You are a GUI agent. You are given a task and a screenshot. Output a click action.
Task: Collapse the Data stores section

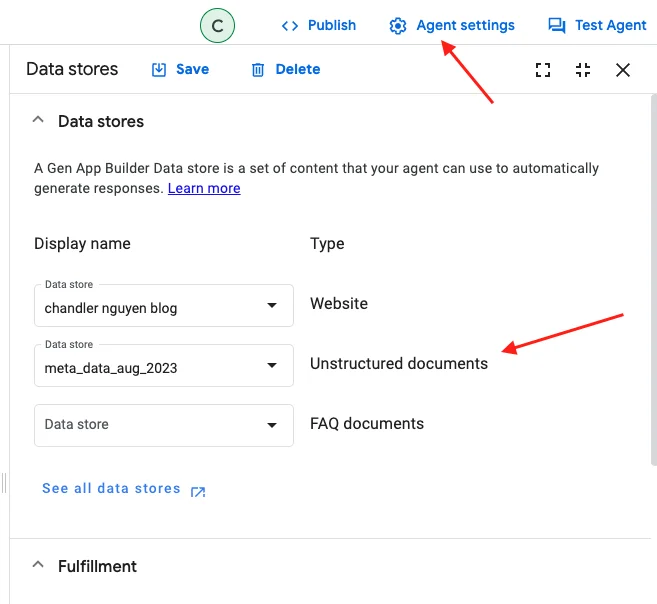coord(38,121)
